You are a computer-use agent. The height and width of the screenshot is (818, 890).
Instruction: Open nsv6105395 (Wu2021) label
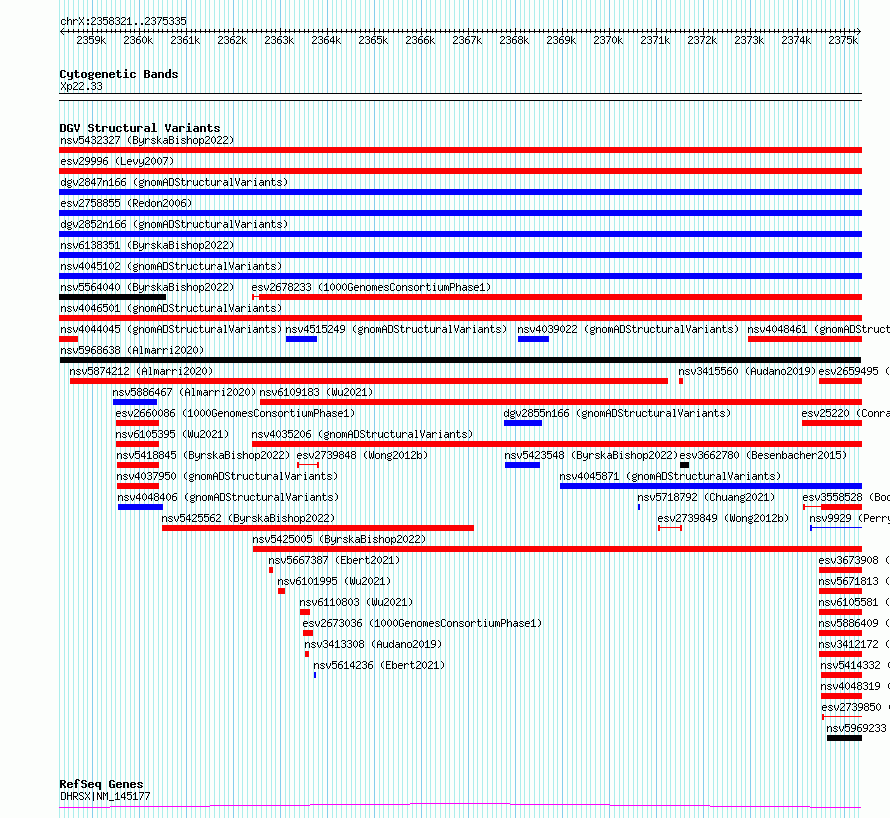[172, 434]
